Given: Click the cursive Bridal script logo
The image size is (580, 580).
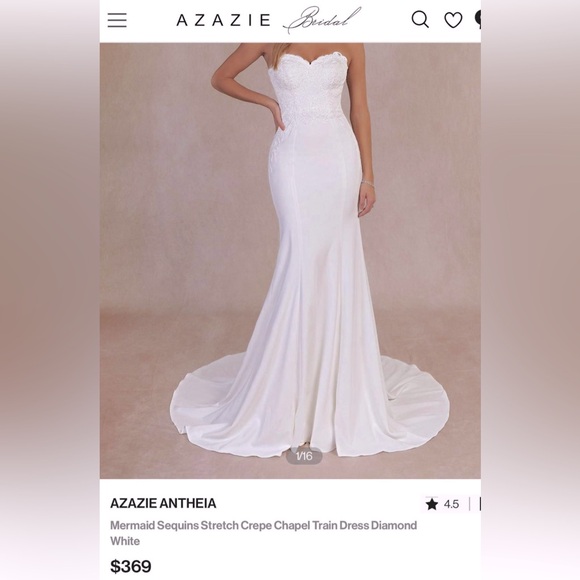Looking at the screenshot, I should point(321,19).
